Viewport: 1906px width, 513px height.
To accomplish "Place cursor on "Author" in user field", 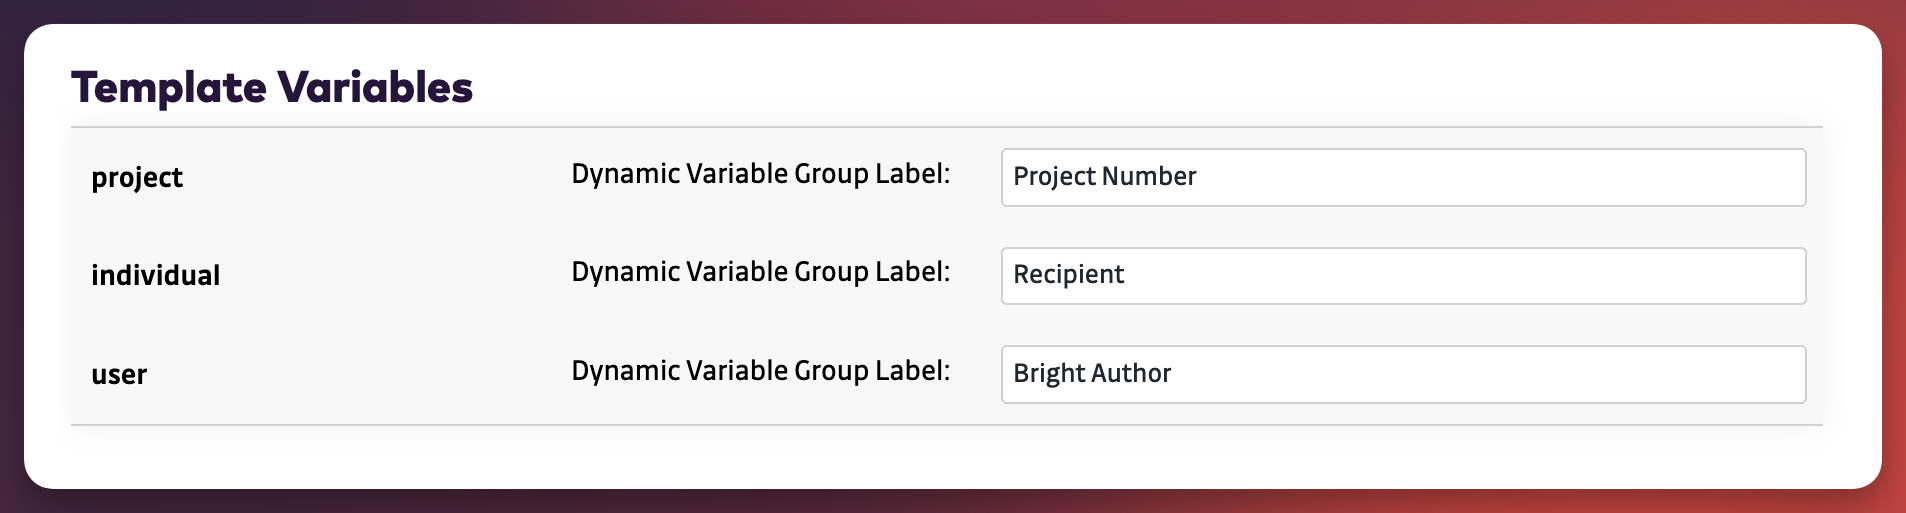I will click(1132, 374).
